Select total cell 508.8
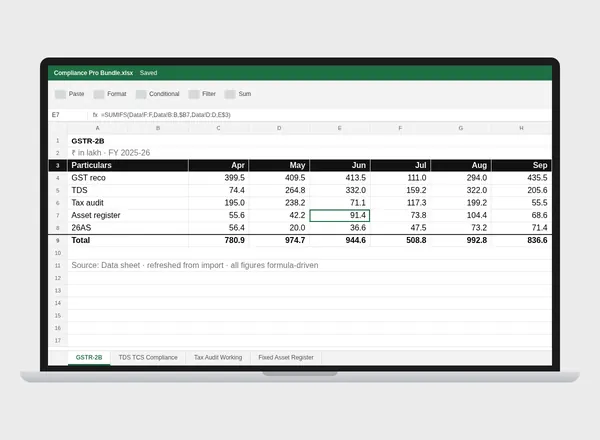 (400, 240)
